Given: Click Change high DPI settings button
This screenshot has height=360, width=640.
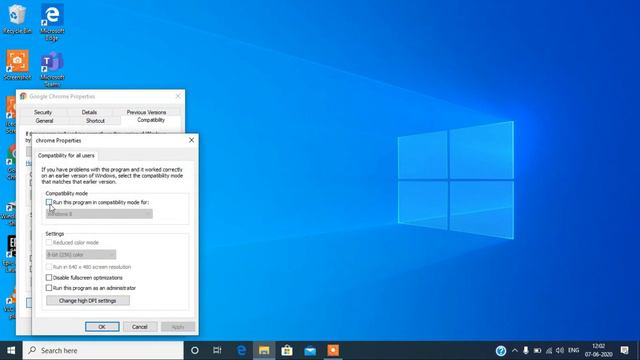Looking at the screenshot, I should pyautogui.click(x=88, y=300).
